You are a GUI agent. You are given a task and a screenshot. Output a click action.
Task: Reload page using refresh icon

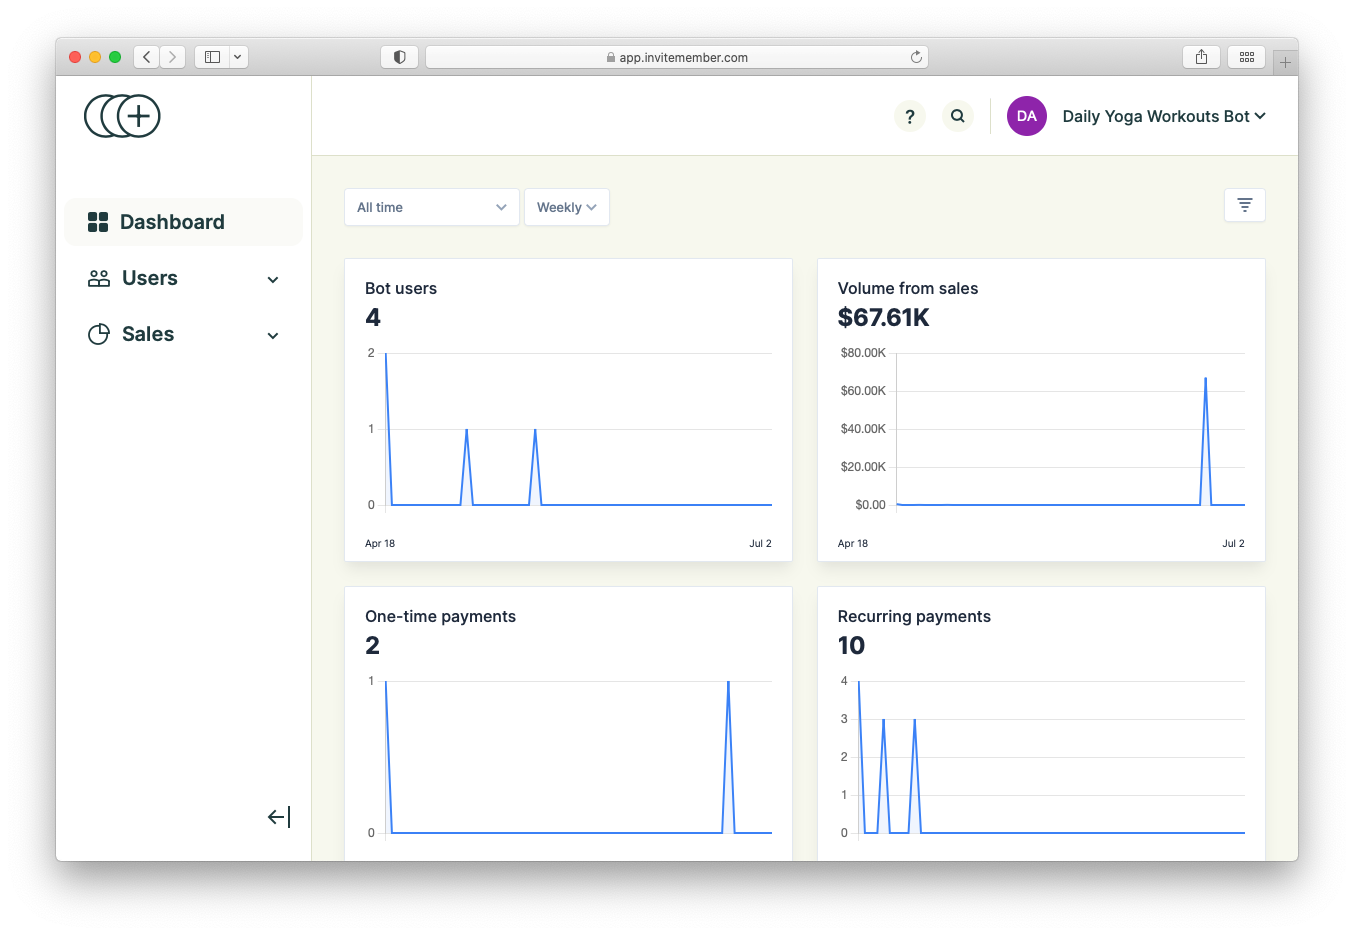click(916, 57)
